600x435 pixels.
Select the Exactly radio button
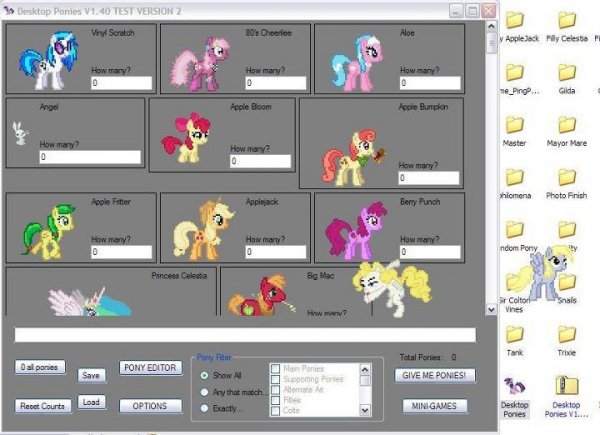pos(204,408)
